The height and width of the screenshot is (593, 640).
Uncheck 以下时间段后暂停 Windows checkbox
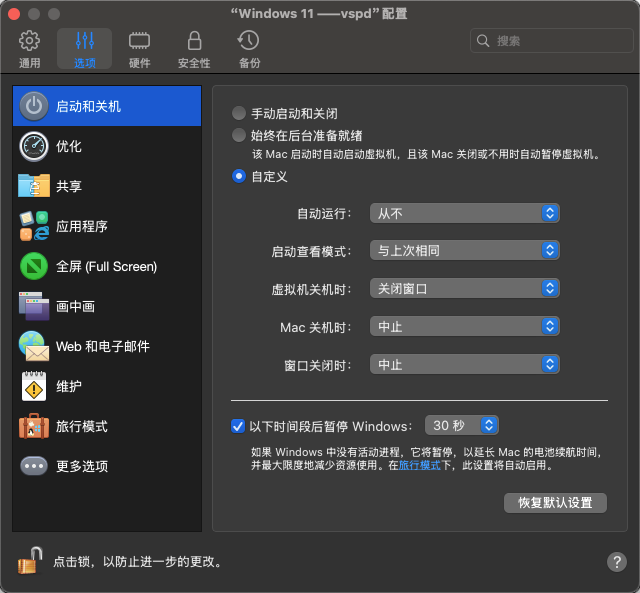pyautogui.click(x=238, y=426)
